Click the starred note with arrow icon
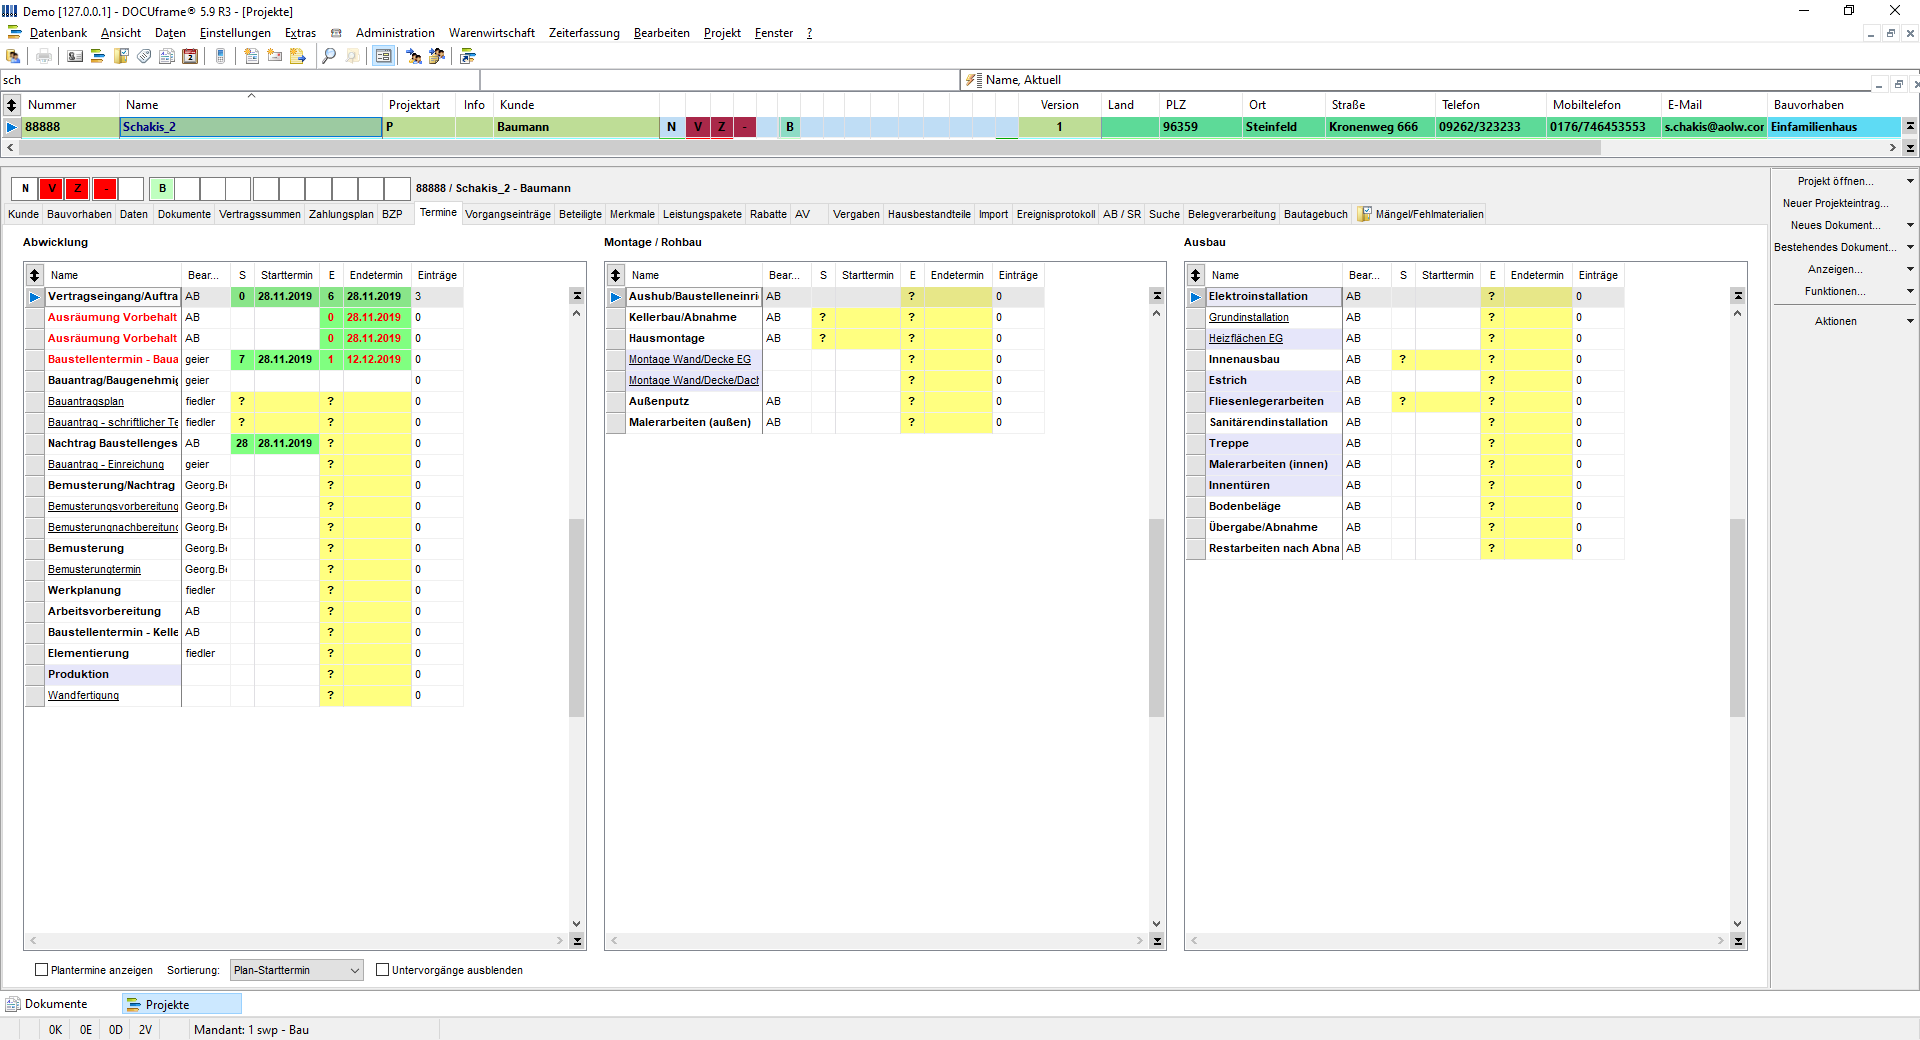 point(297,56)
